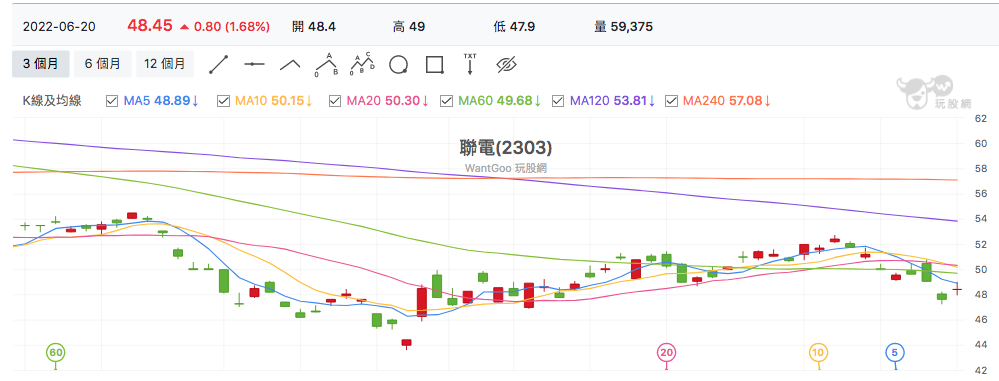Image resolution: width=999 pixels, height=381 pixels.
Task: Click the MA120 value 53.81
Action: click(629, 101)
